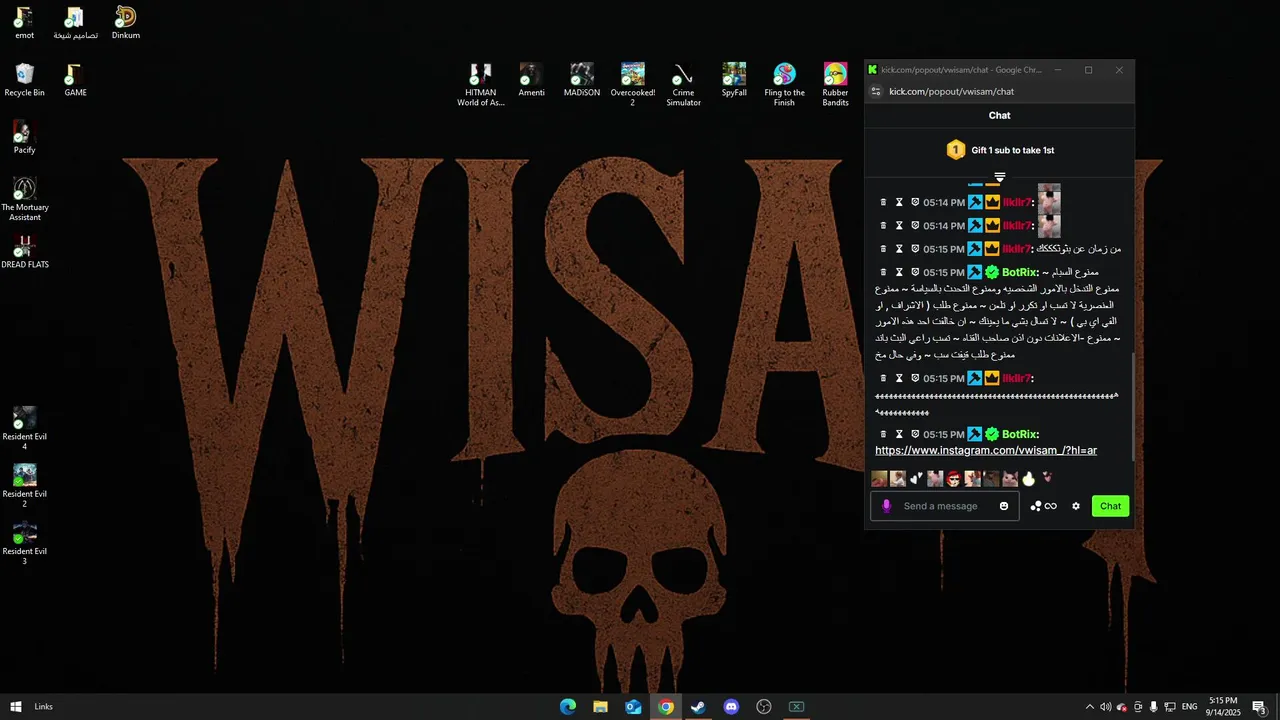Select the Pacify desktop shortcut

(x=24, y=138)
